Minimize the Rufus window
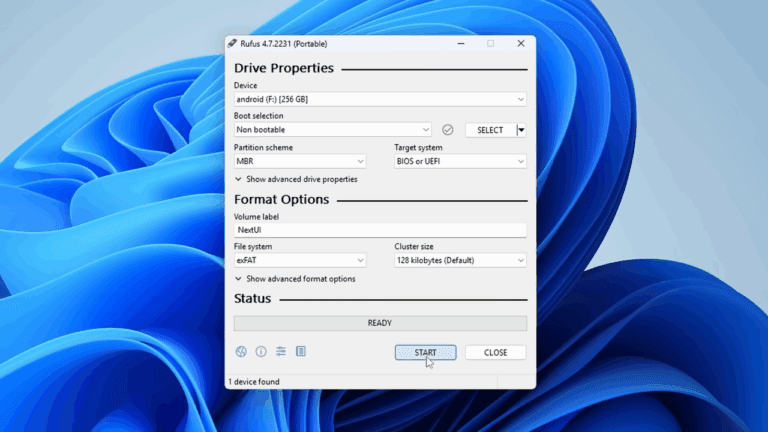 pyautogui.click(x=461, y=44)
